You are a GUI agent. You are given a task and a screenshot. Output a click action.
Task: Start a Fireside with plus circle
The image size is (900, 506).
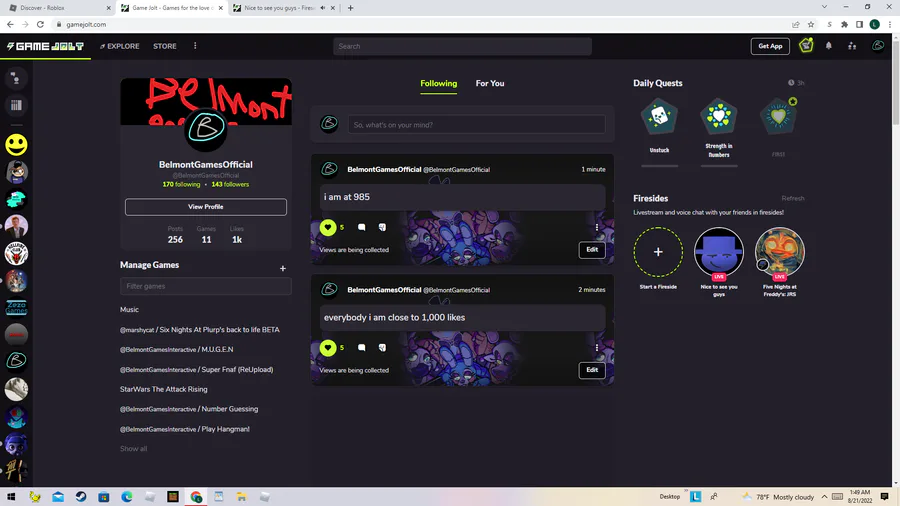(x=658, y=252)
